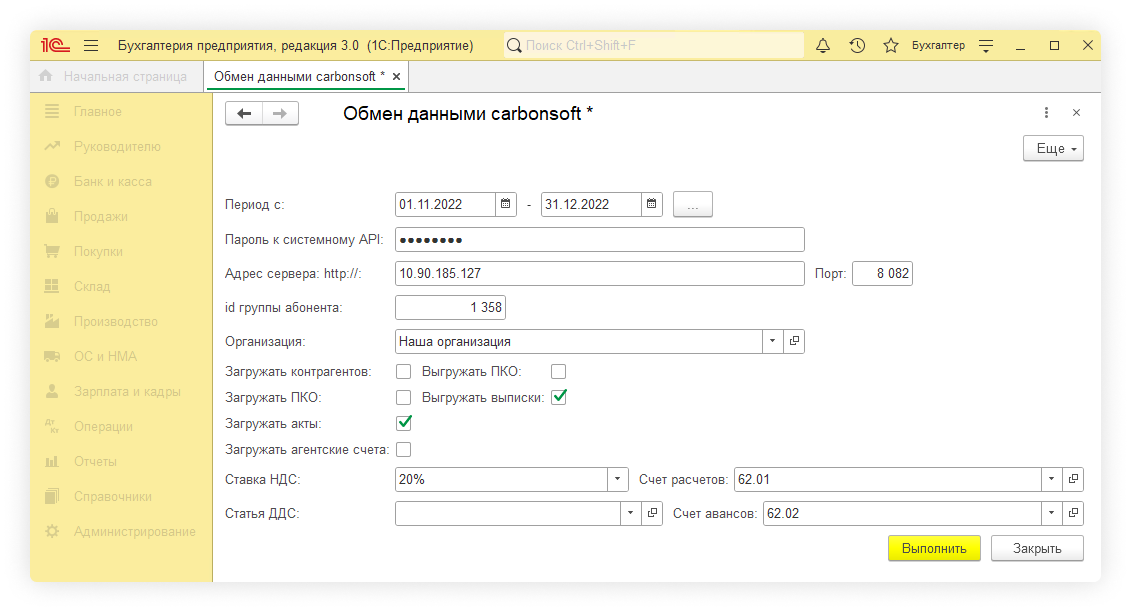Image resolution: width=1131 pixels, height=612 pixels.
Task: Open the Банк и касса section
Action: pyautogui.click(x=112, y=182)
